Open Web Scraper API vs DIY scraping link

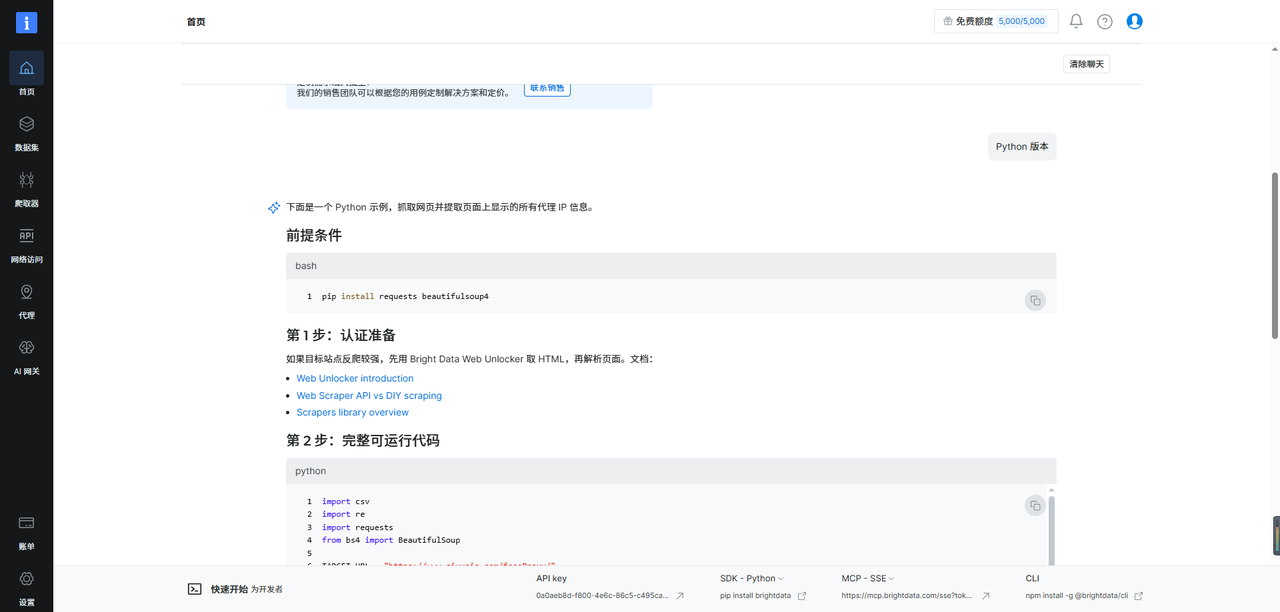(x=369, y=395)
